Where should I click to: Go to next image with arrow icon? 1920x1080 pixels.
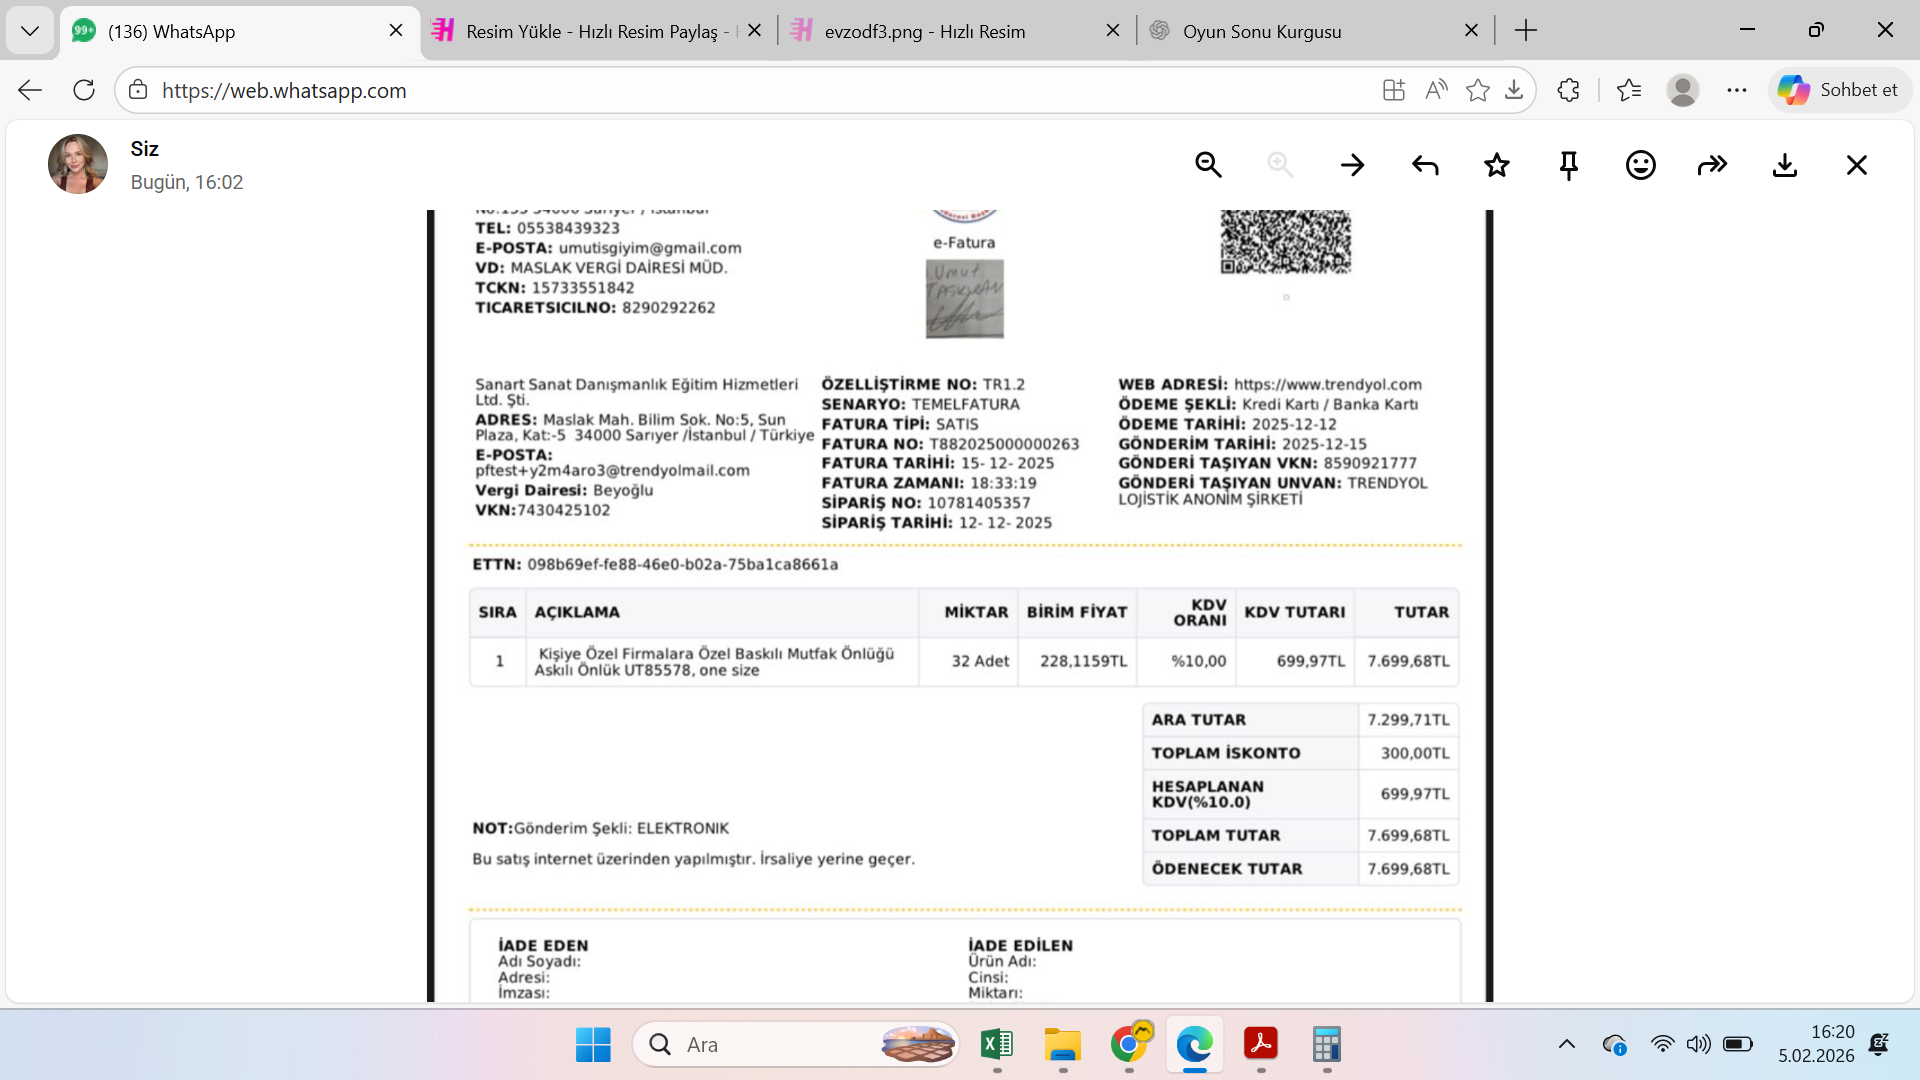1352,165
